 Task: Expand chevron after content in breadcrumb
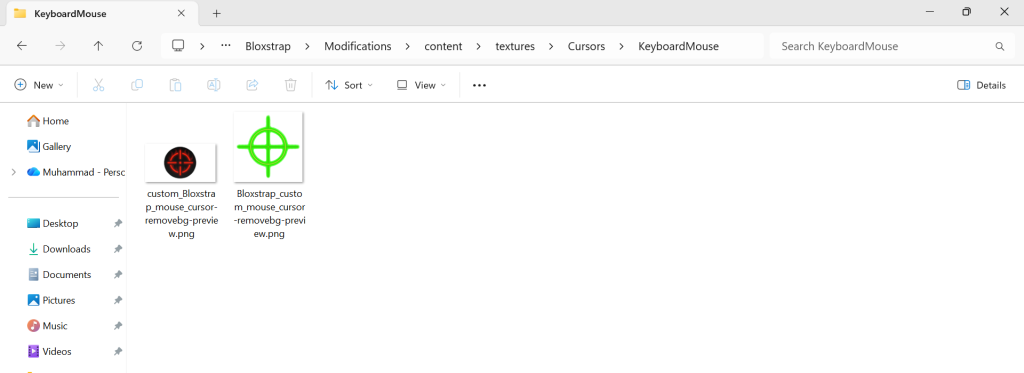479,46
